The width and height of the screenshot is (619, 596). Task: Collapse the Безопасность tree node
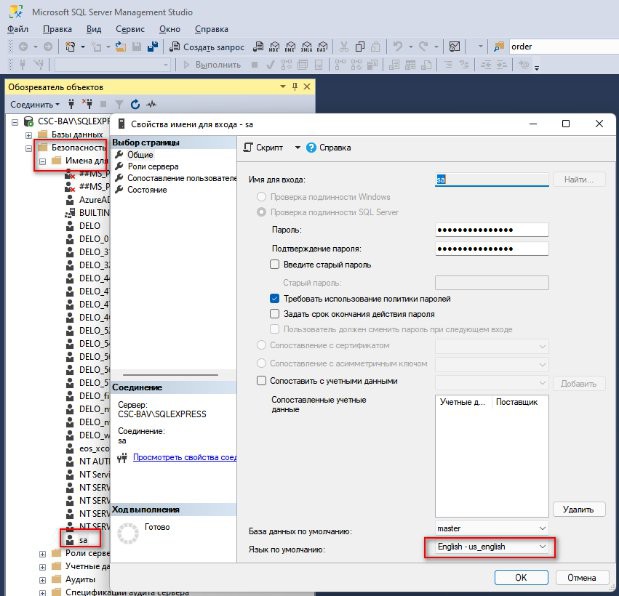click(30, 147)
